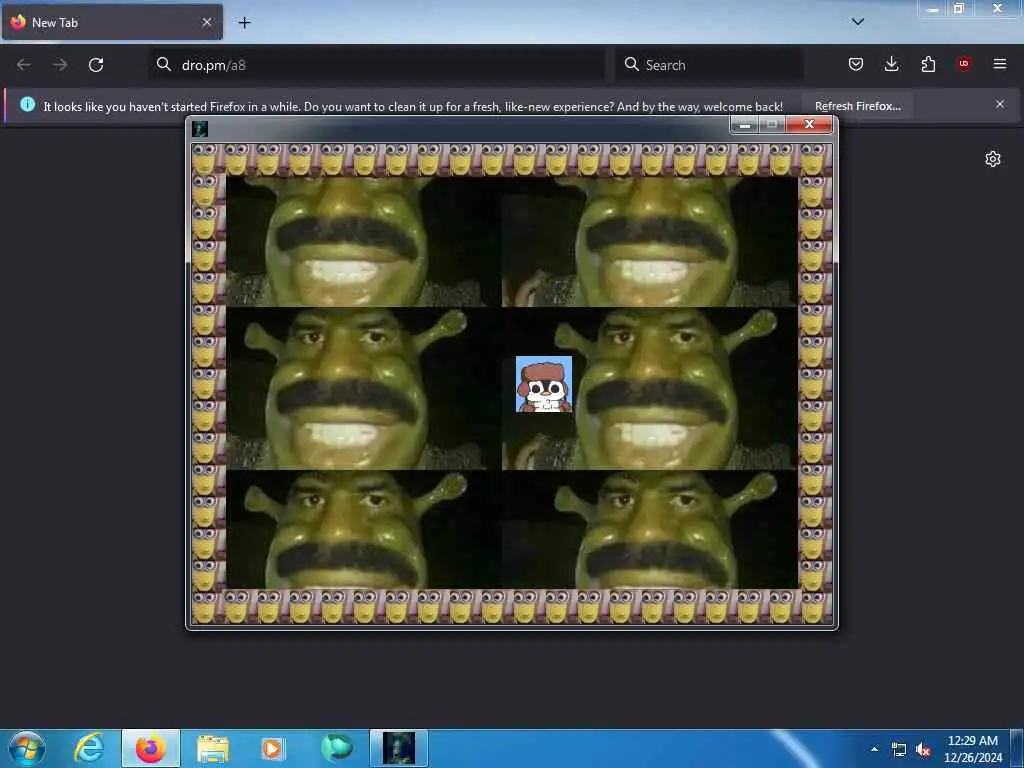Open Windows Explorer from taskbar
Viewport: 1024px width, 768px height.
point(213,748)
